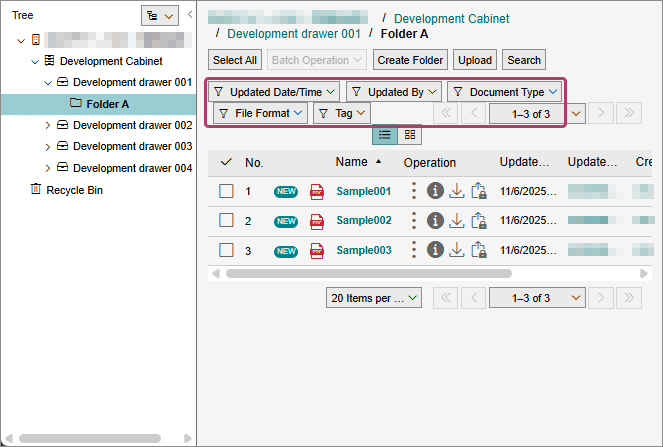Select the checkbox for Sample003
The width and height of the screenshot is (663, 447).
pos(226,250)
